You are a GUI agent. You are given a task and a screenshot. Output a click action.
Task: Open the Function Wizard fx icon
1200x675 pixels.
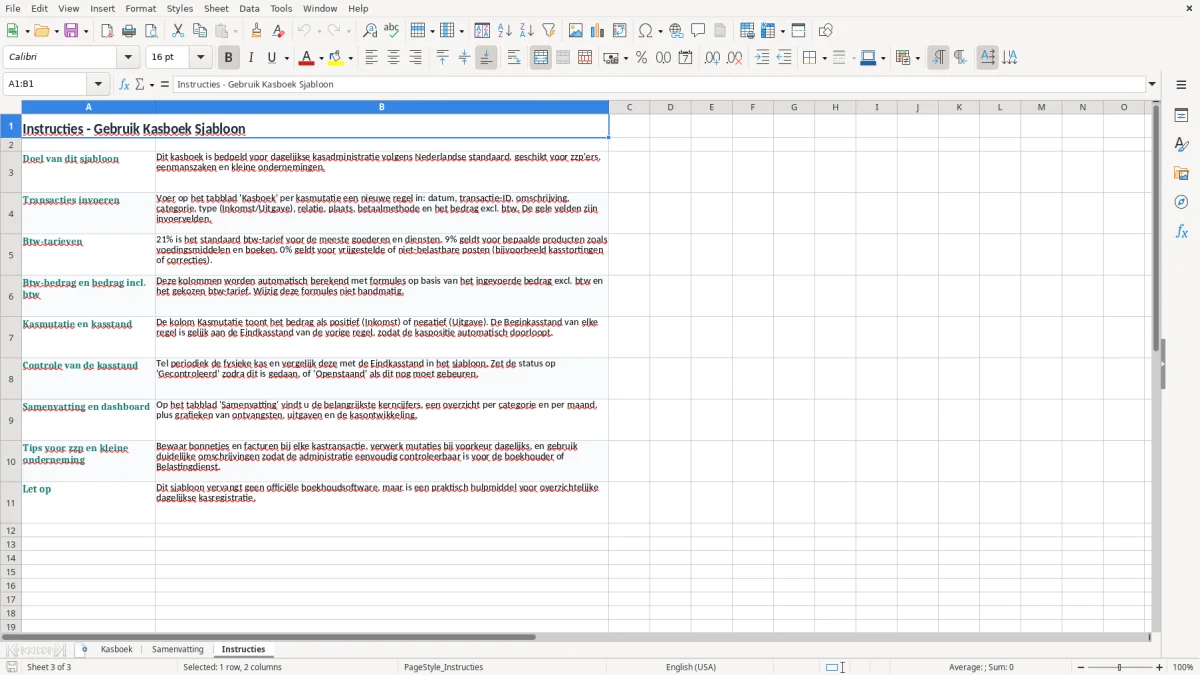[x=125, y=84]
